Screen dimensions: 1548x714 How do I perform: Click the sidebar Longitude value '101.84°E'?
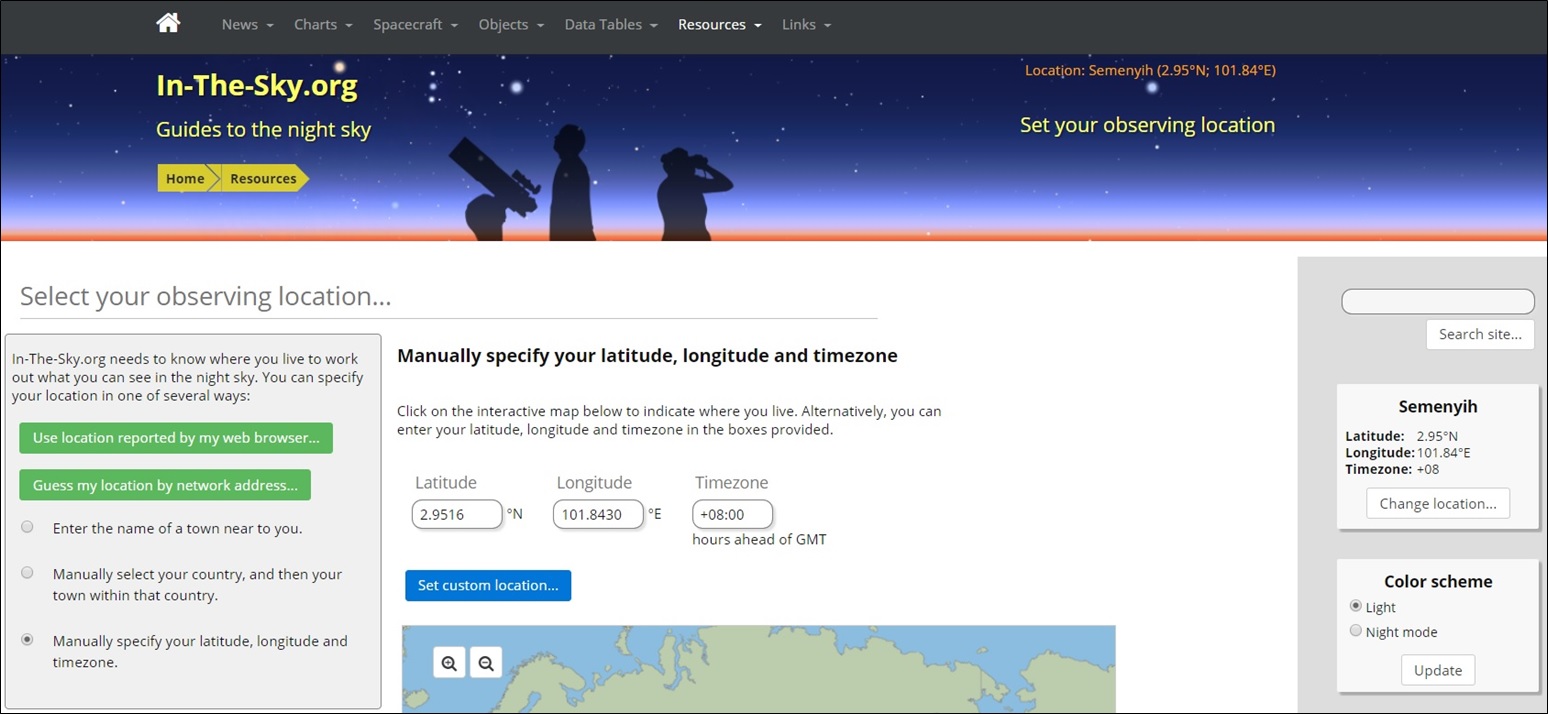coord(1444,453)
